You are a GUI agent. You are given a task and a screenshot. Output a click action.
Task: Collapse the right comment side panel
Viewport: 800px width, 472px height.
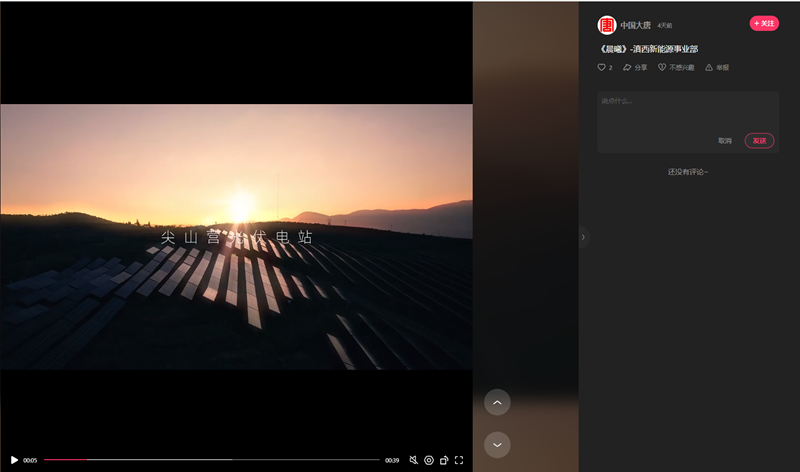[x=583, y=237]
